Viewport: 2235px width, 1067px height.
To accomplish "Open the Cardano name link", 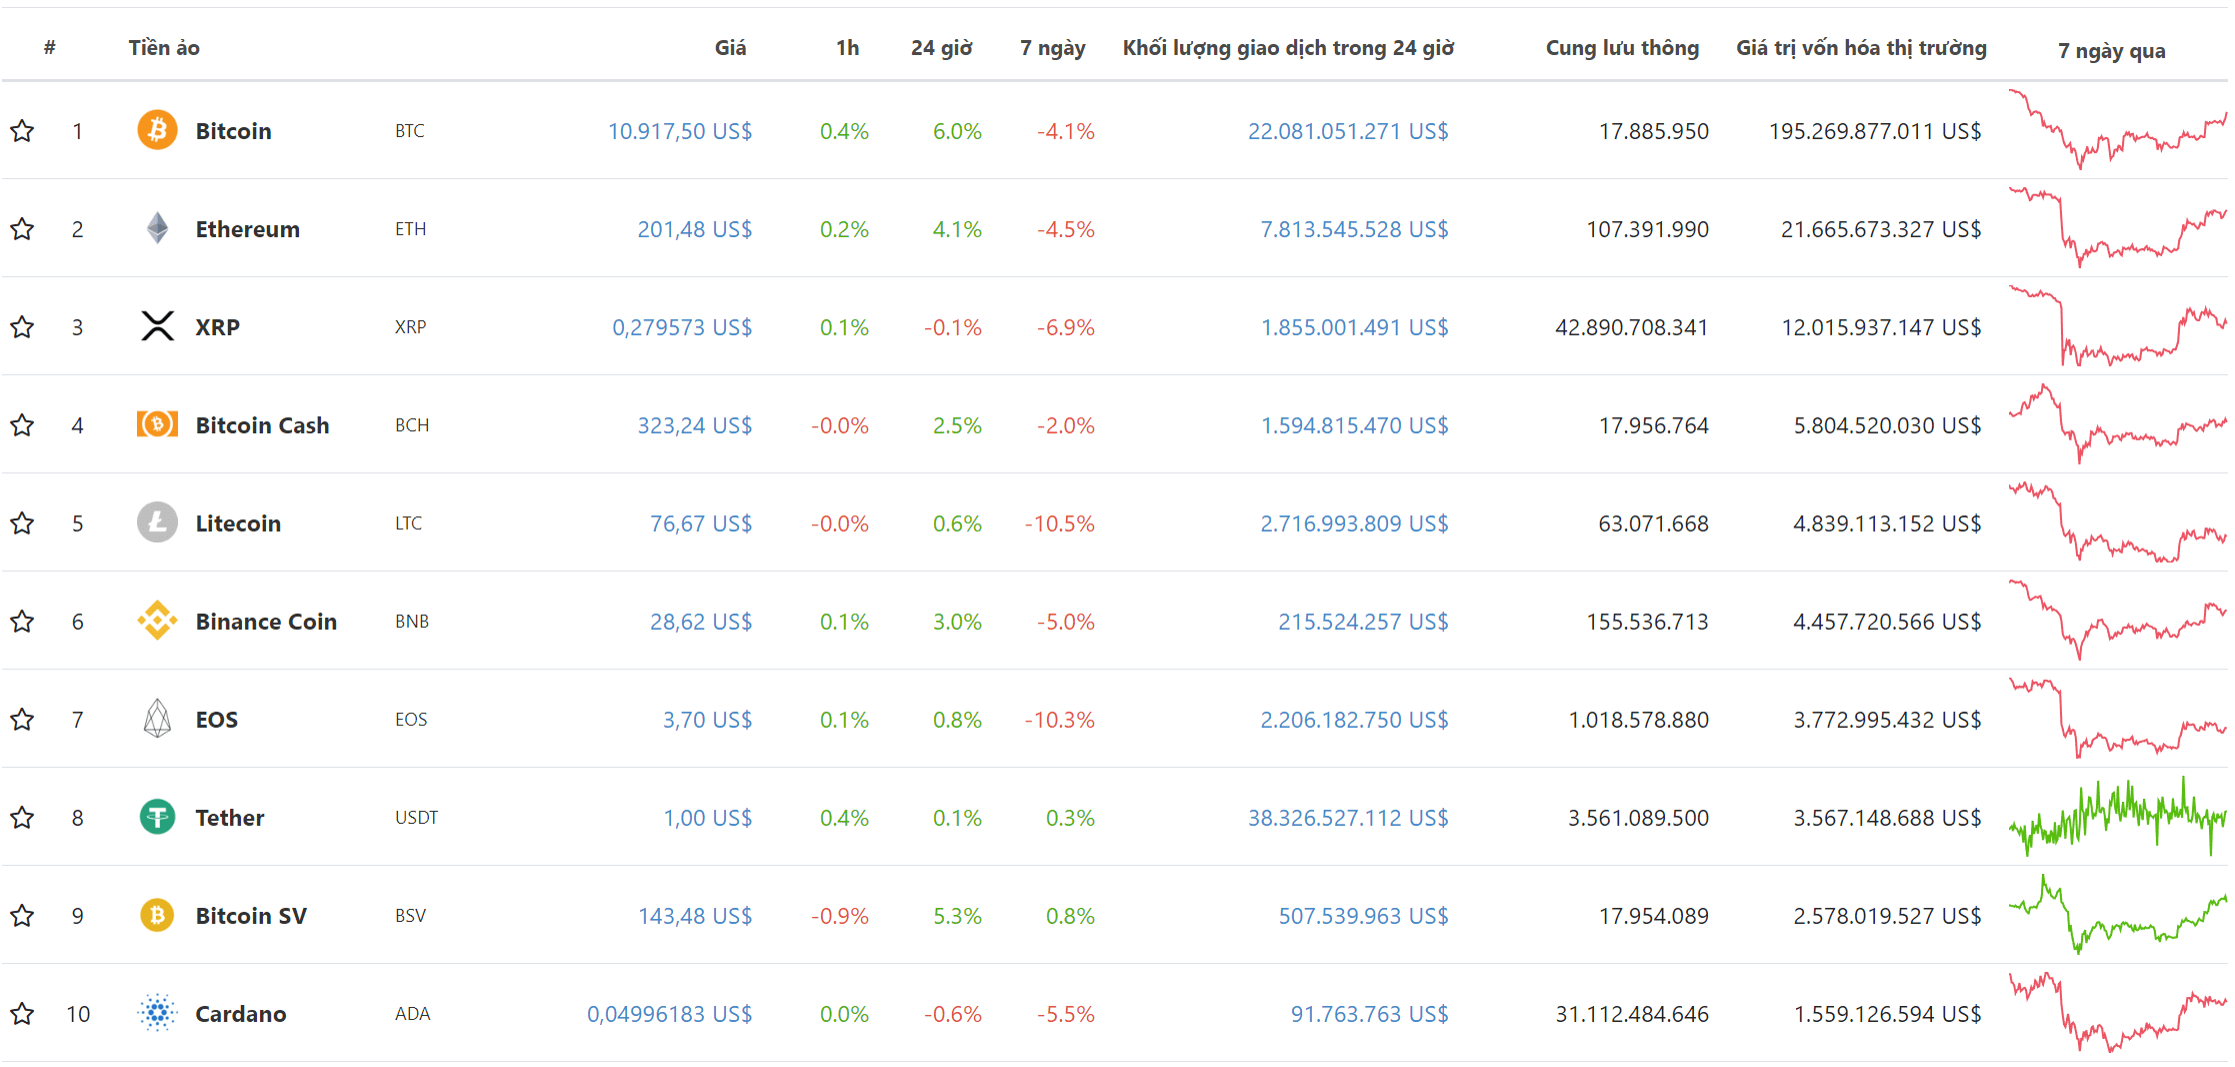I will point(240,1013).
